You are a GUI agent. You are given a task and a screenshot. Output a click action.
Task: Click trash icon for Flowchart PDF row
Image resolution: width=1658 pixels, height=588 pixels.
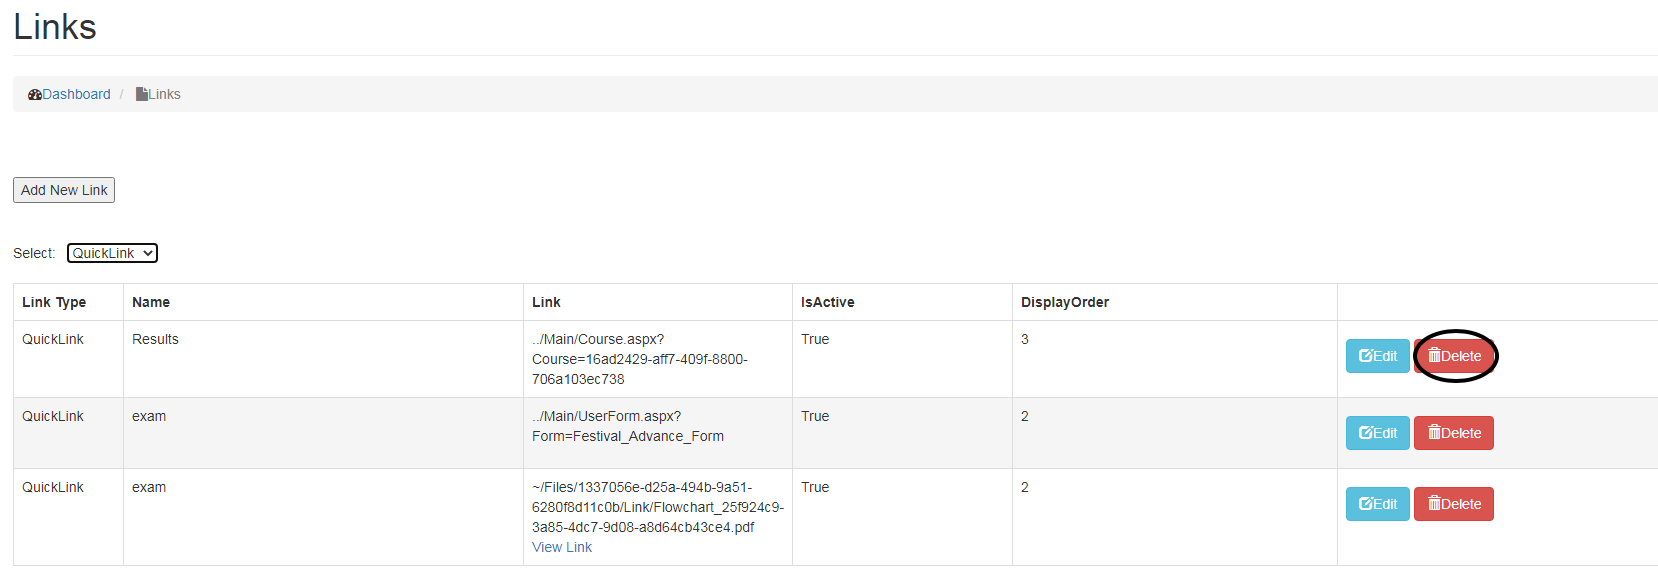coord(1434,504)
